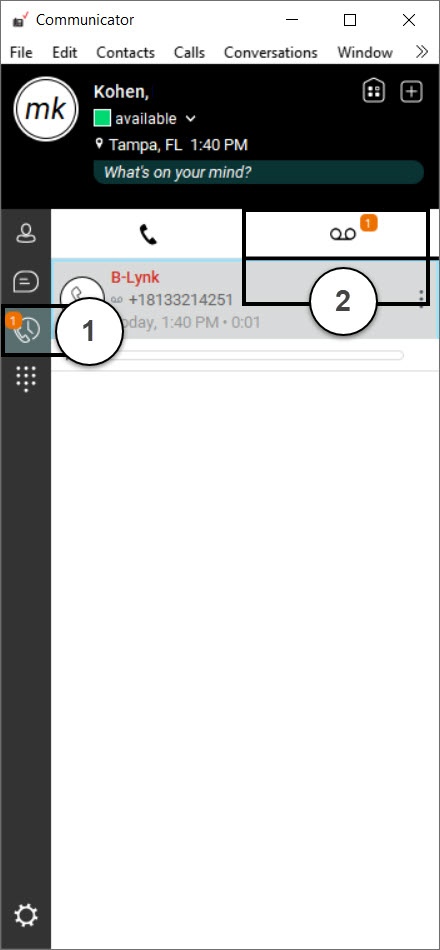The width and height of the screenshot is (440, 950).
Task: Switch to the voicemail tab
Action: point(343,234)
